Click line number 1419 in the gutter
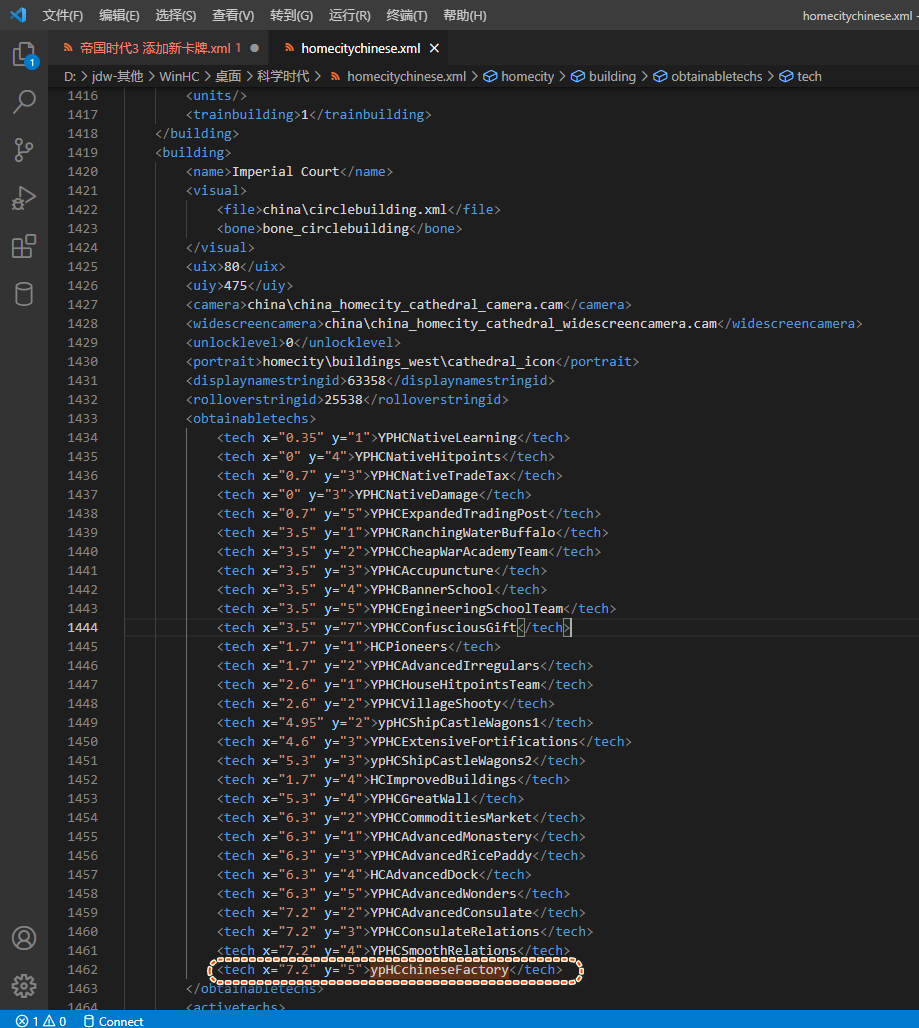The image size is (919, 1028). pos(83,153)
